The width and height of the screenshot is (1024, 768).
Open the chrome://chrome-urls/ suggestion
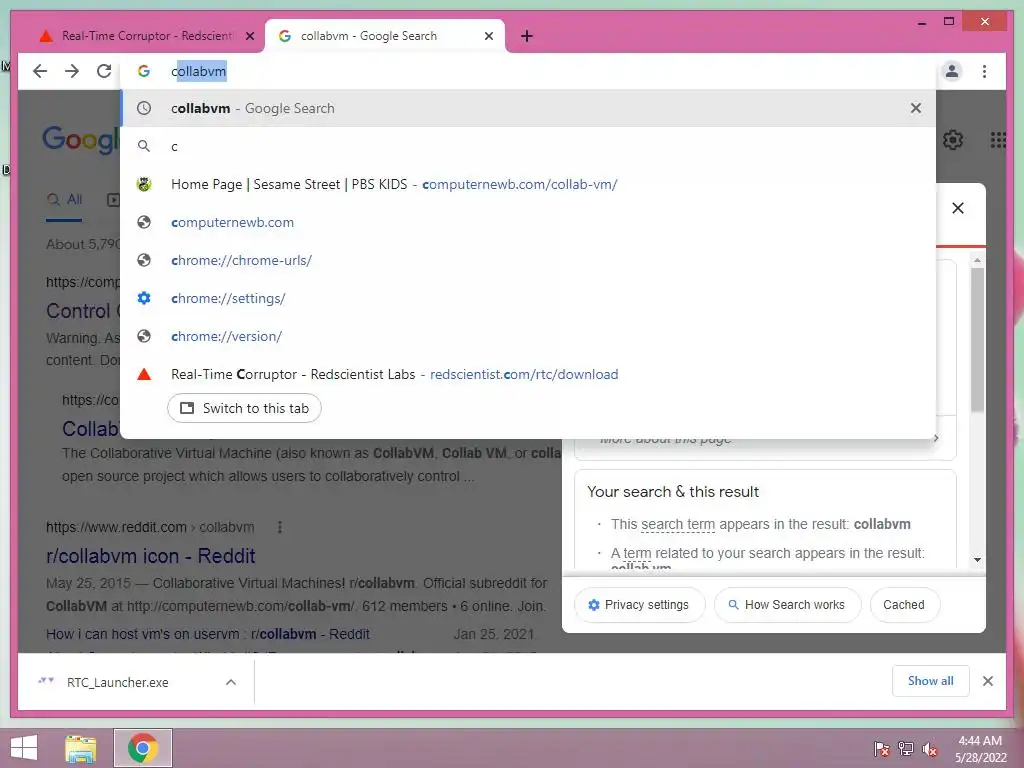528,260
